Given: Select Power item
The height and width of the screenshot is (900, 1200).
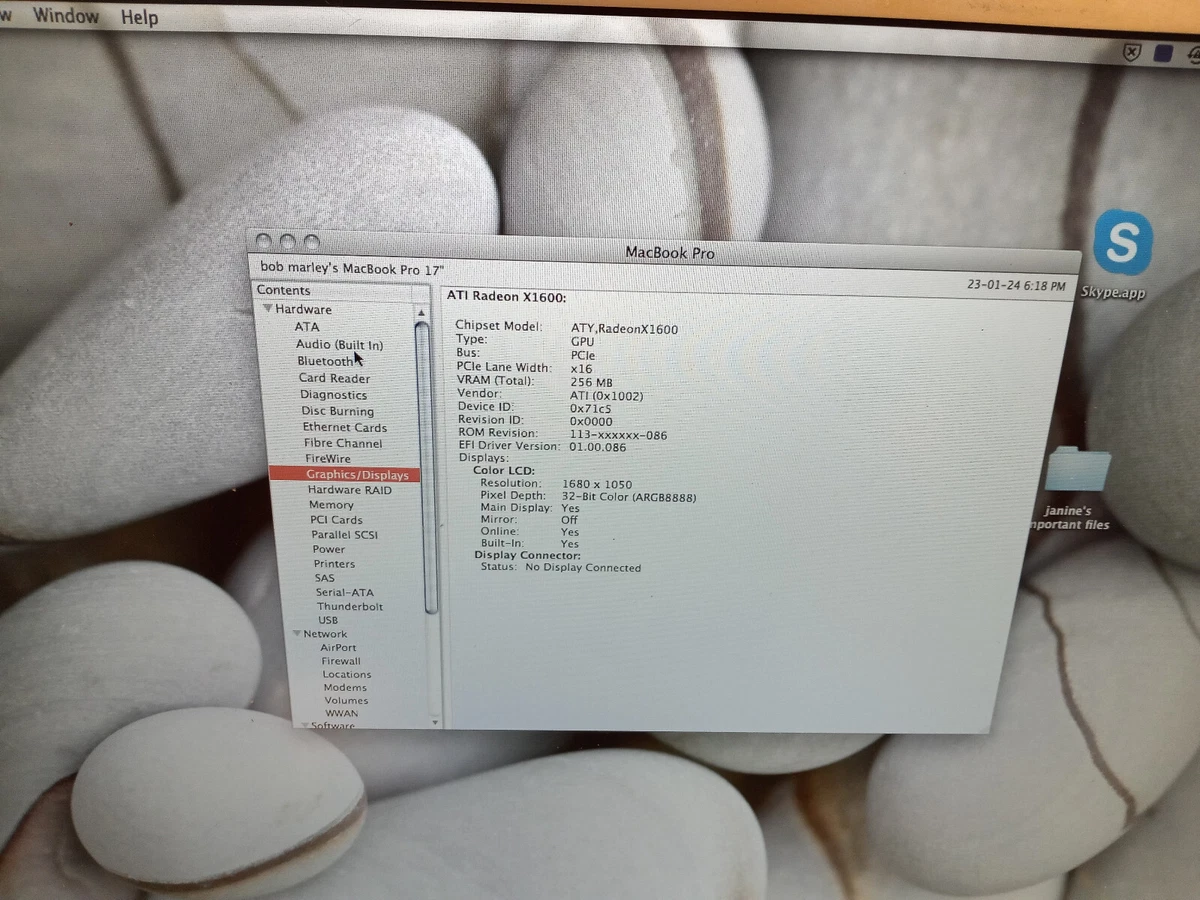Looking at the screenshot, I should (329, 549).
